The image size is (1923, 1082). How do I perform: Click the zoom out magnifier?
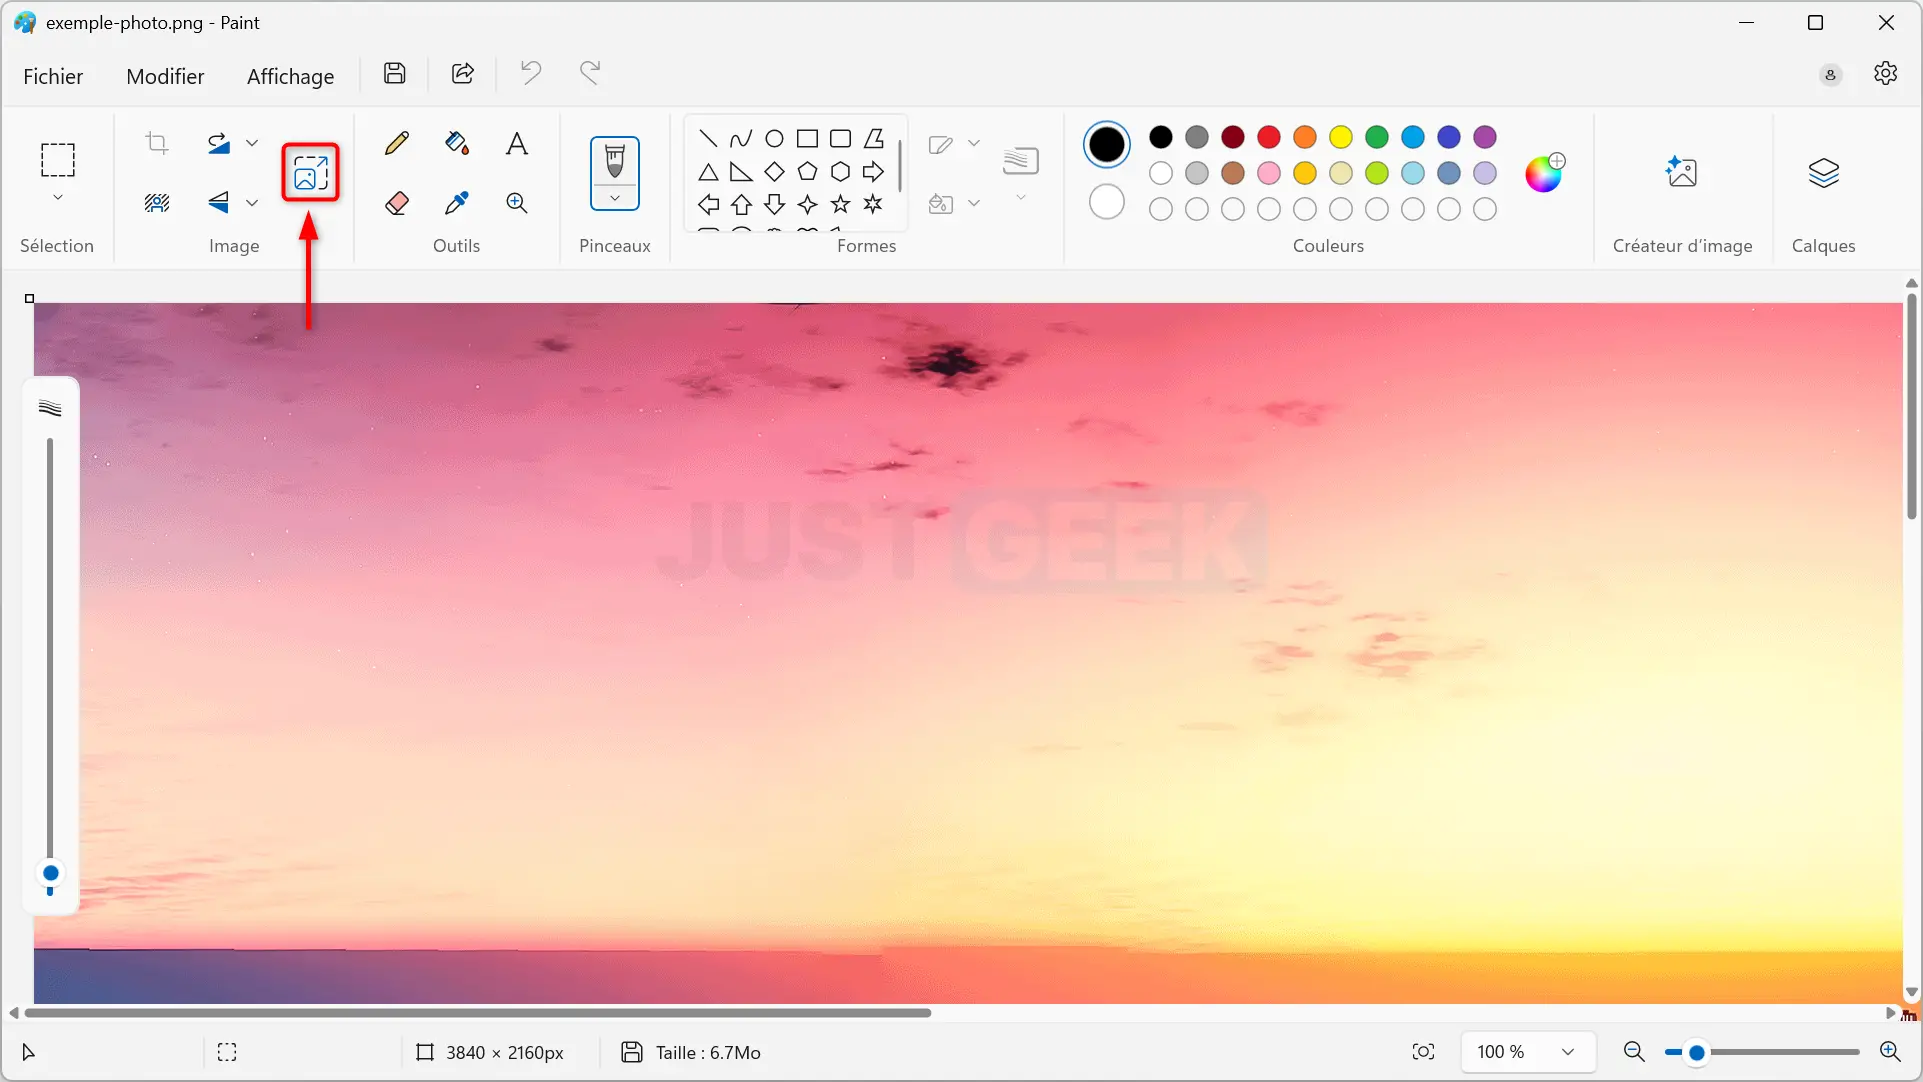point(1634,1052)
